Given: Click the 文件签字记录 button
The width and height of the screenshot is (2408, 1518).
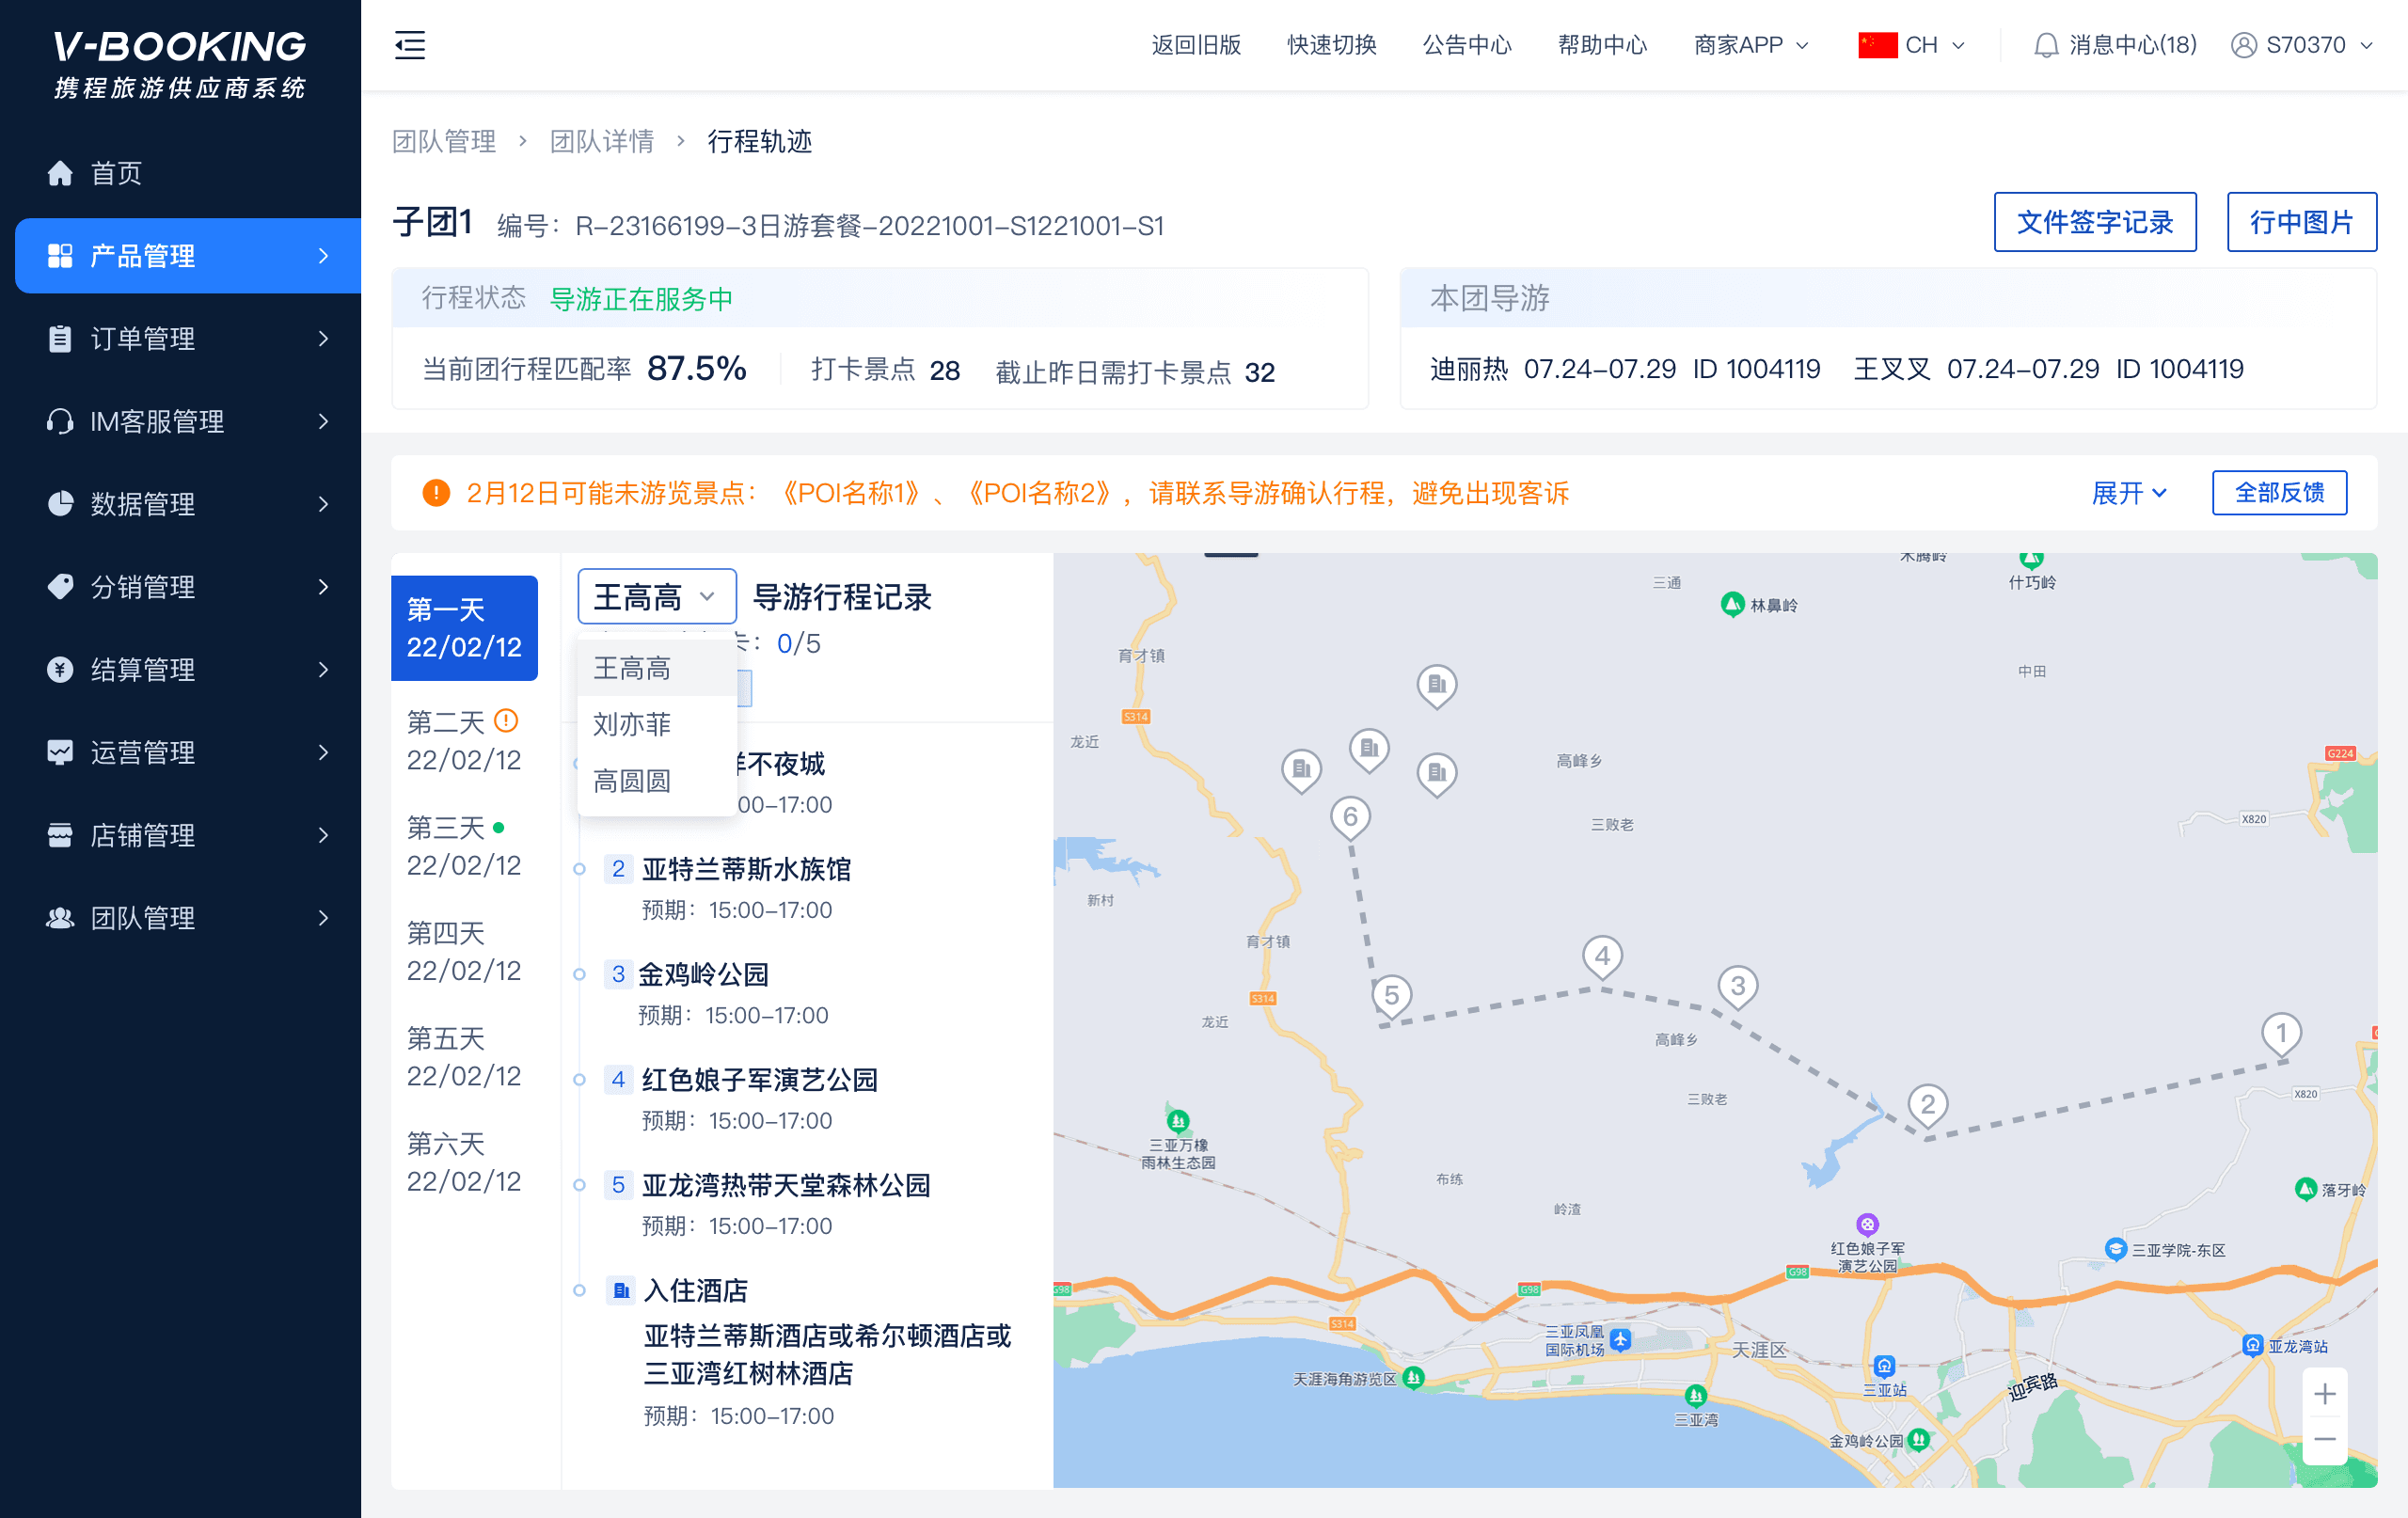Looking at the screenshot, I should tap(2094, 222).
